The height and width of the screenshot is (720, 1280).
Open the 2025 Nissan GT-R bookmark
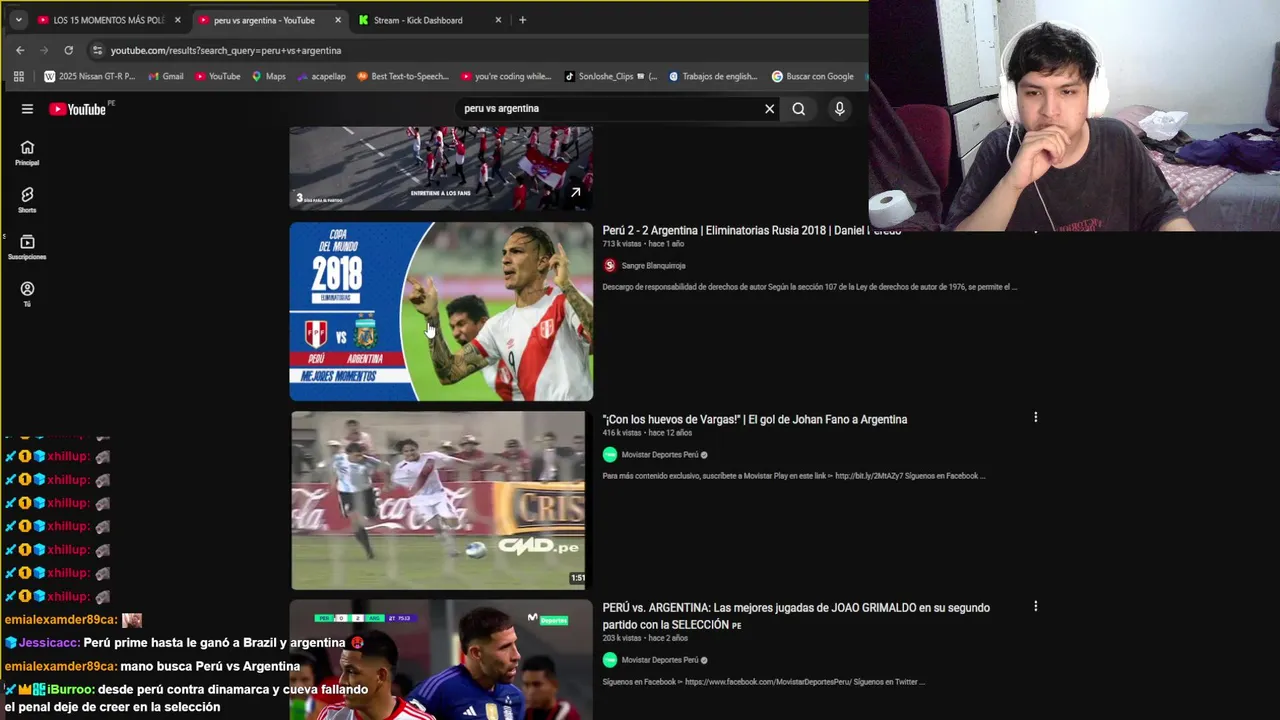90,76
